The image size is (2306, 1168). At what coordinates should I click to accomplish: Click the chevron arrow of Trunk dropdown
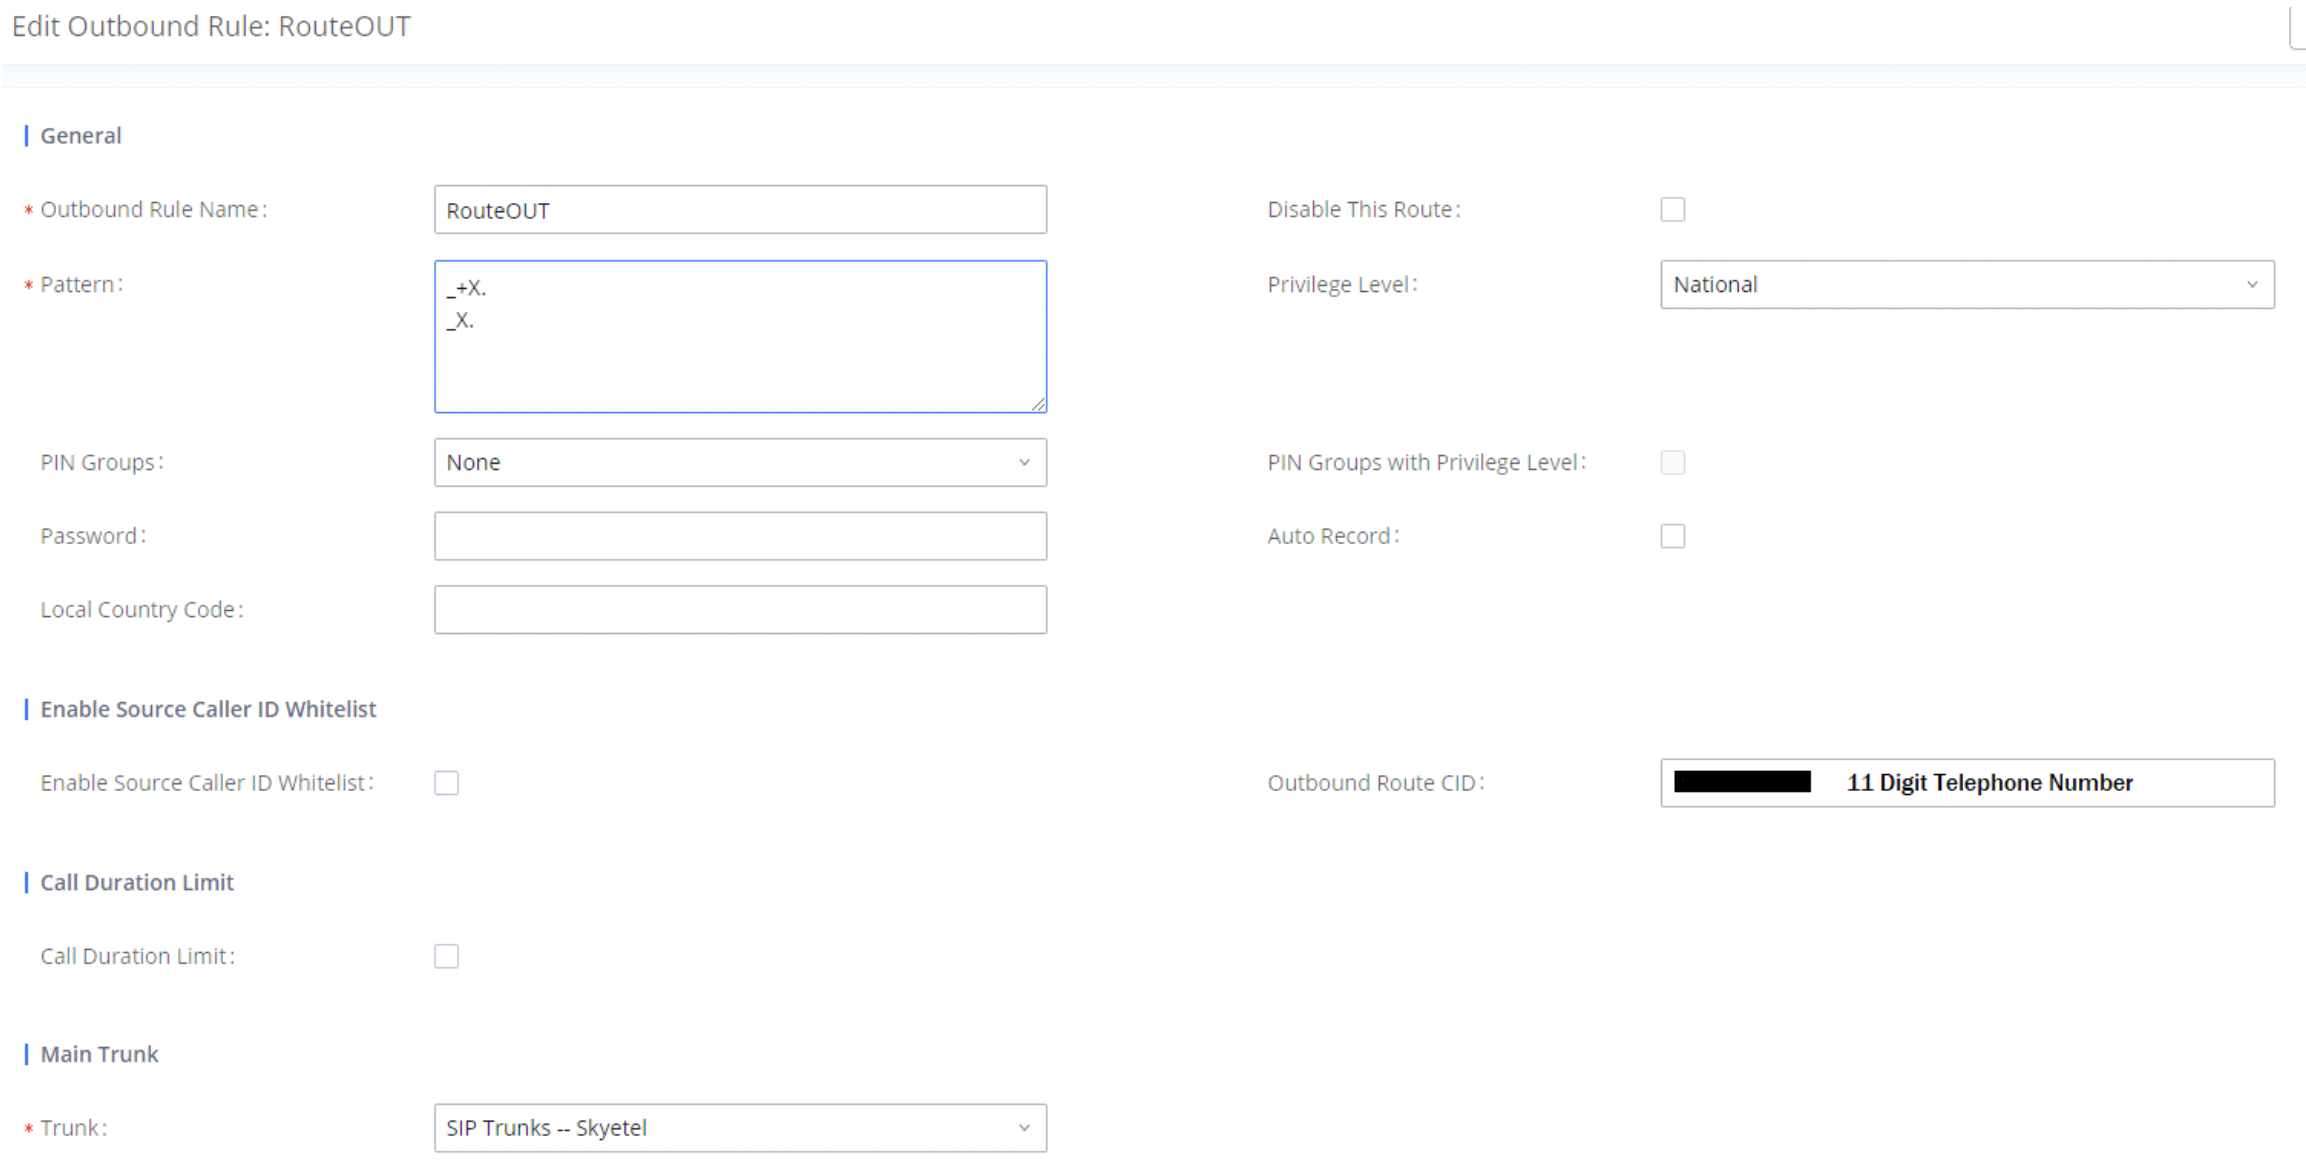(1024, 1128)
